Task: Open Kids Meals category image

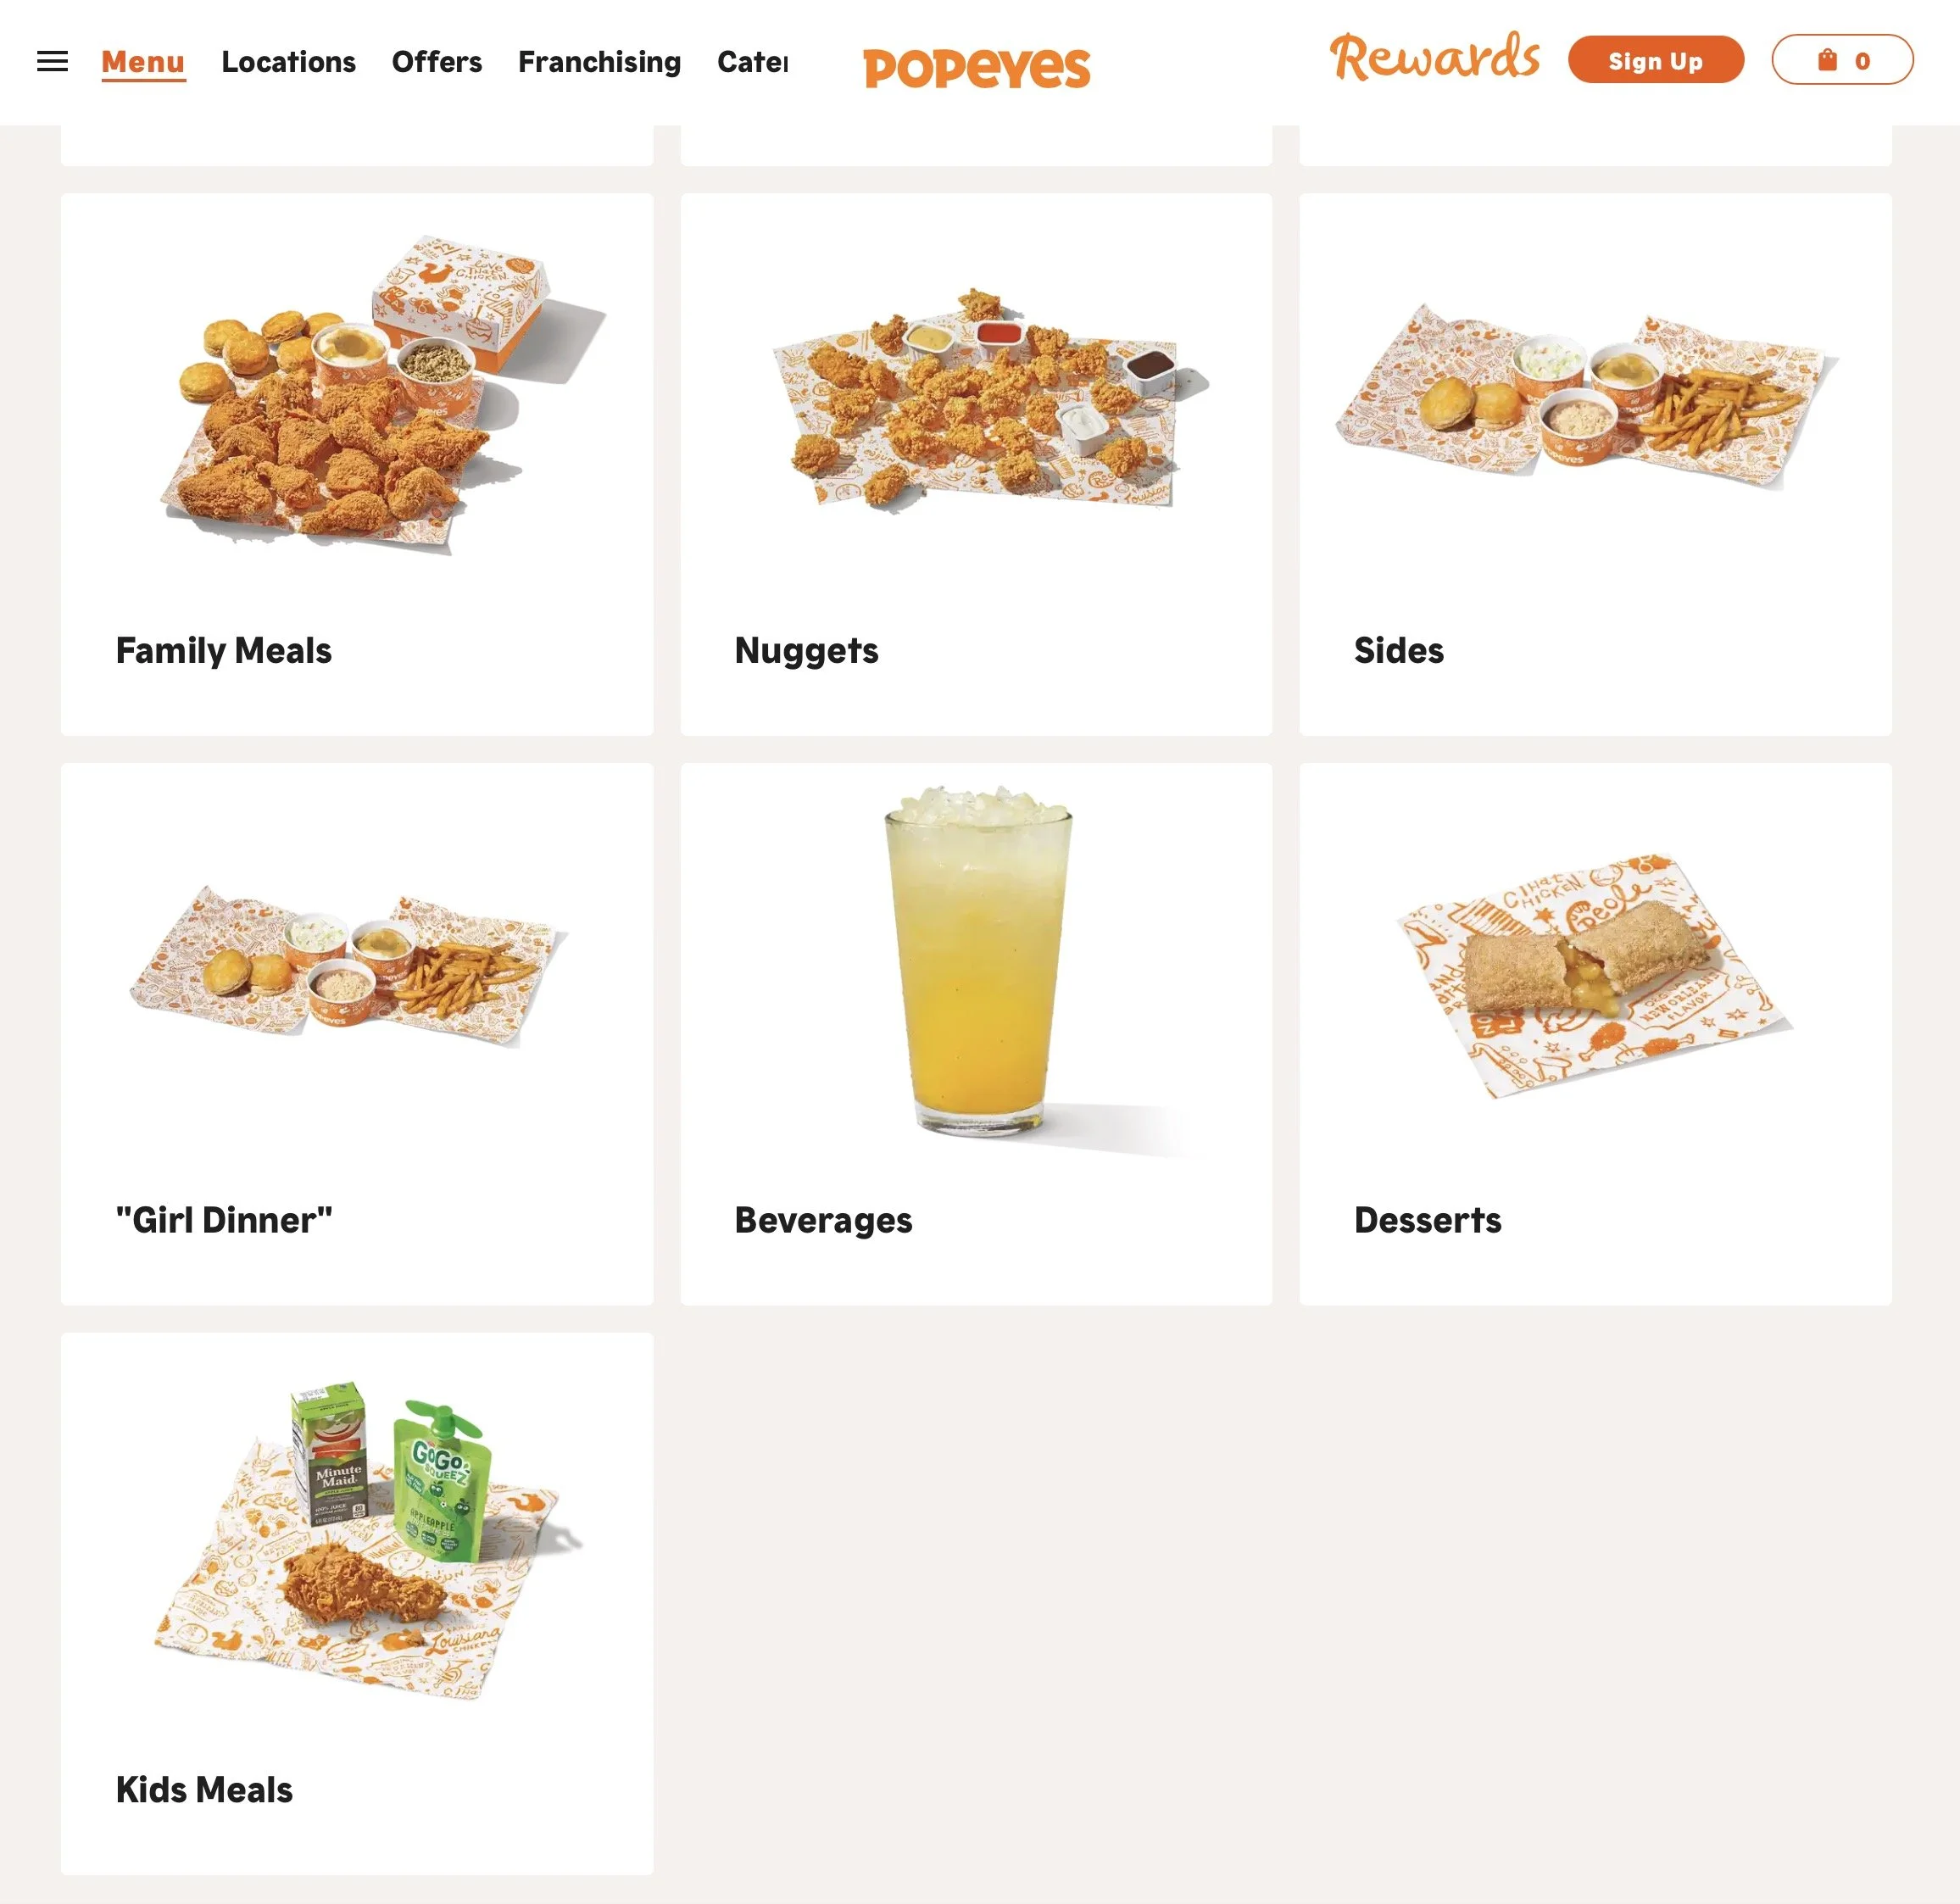Action: pyautogui.click(x=369, y=1540)
